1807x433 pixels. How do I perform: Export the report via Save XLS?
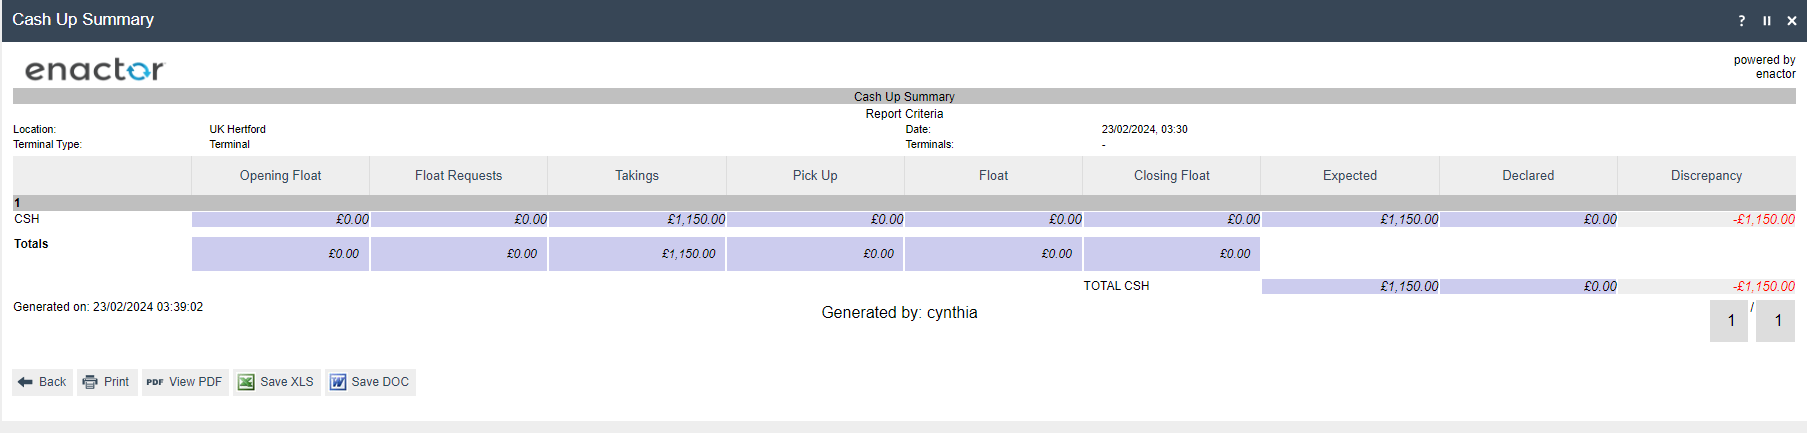(276, 382)
